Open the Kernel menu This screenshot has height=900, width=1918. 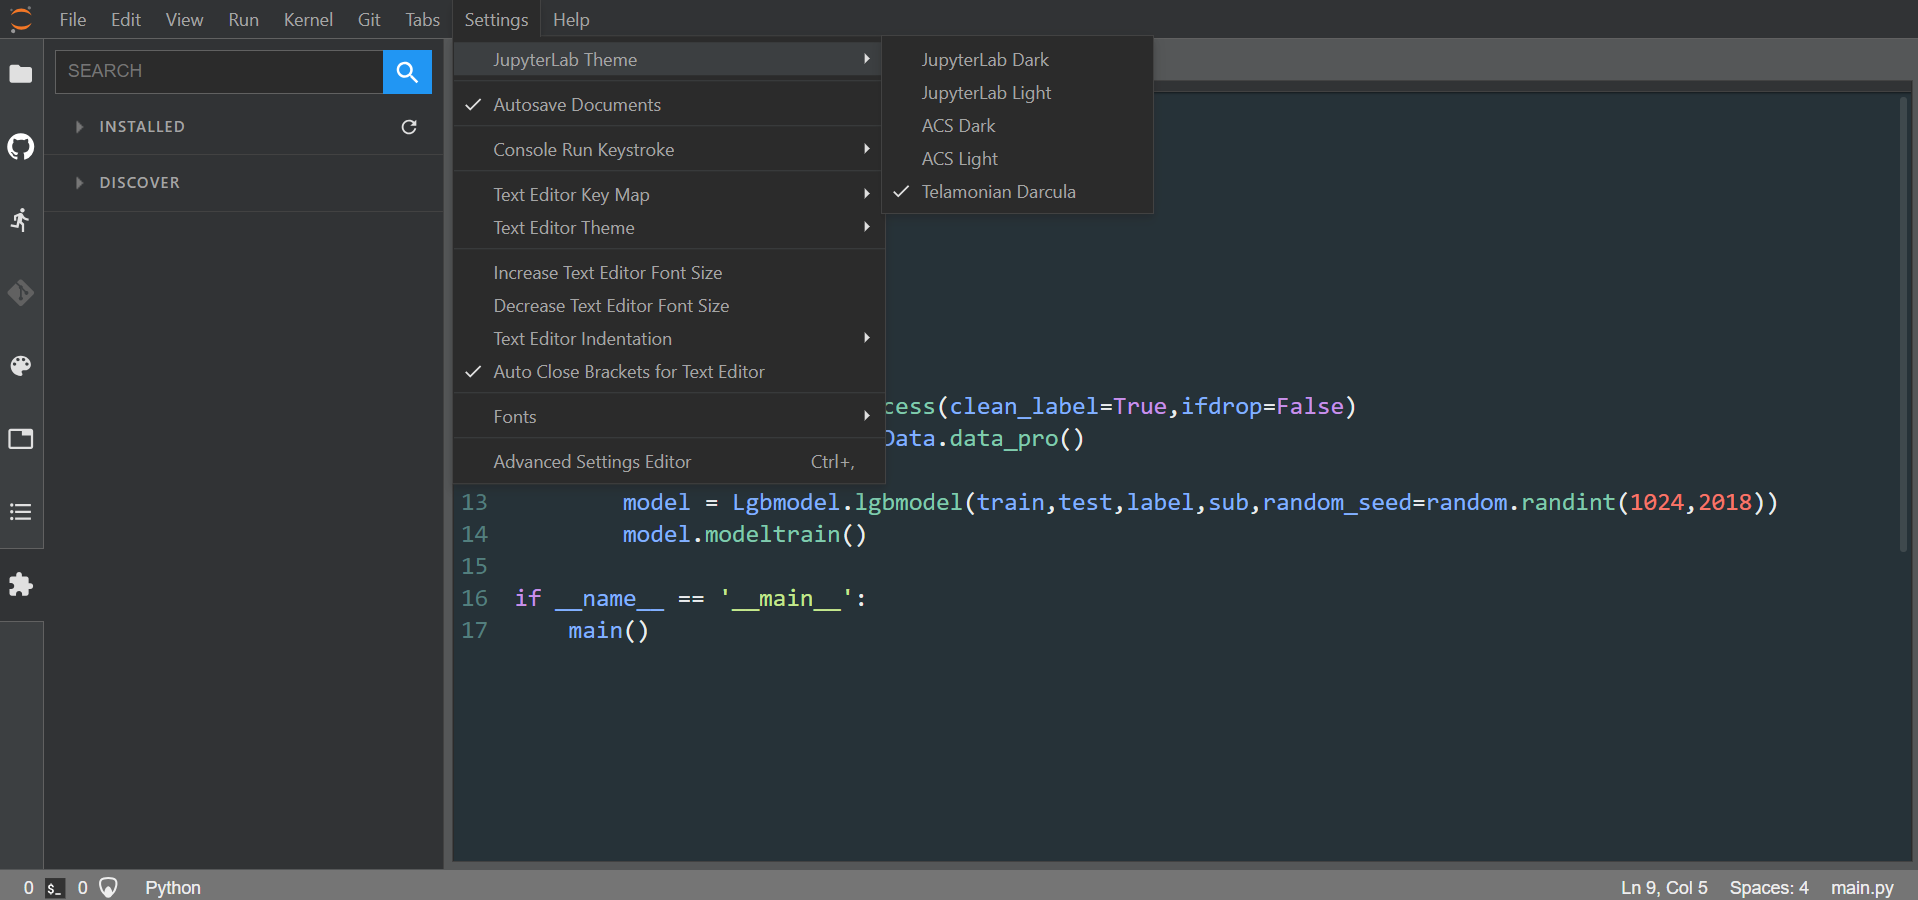[x=308, y=20]
